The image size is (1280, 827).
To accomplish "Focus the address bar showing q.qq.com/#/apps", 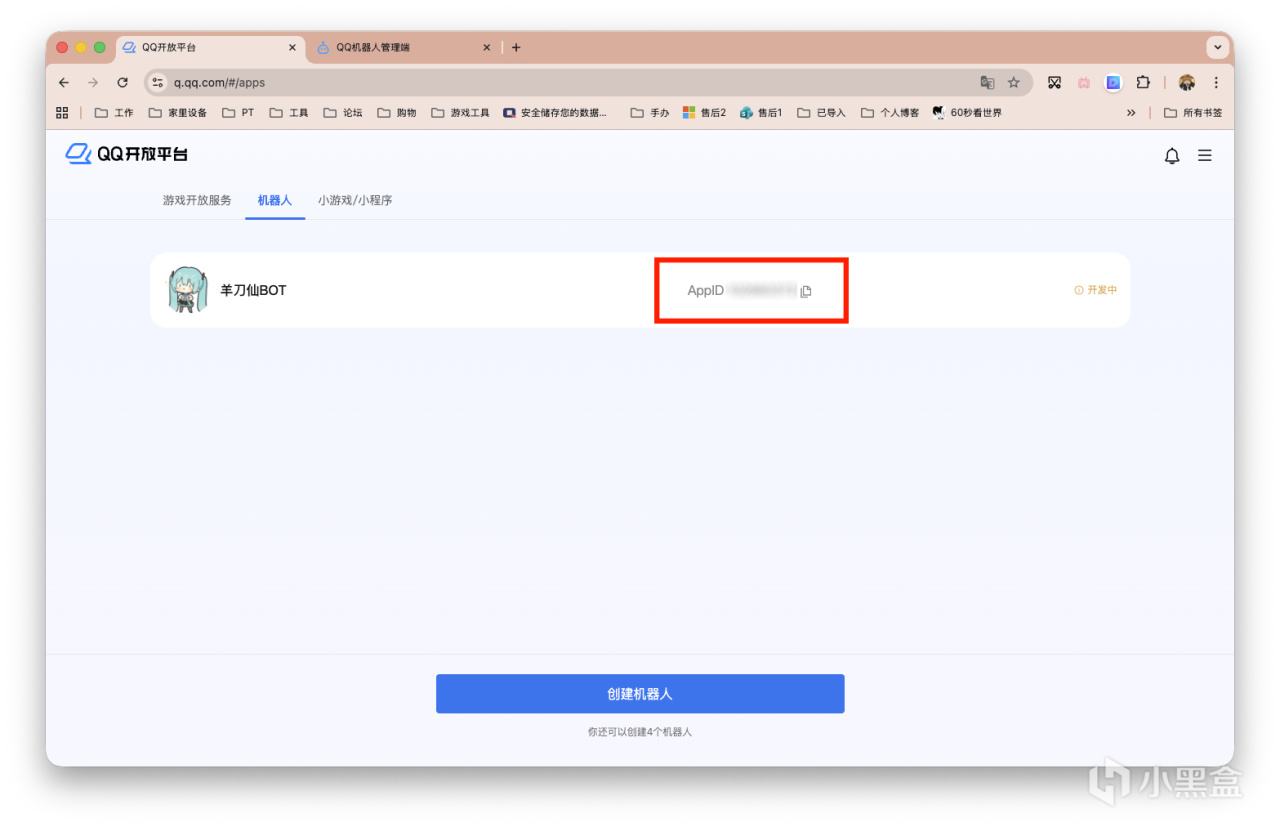I will (588, 83).
